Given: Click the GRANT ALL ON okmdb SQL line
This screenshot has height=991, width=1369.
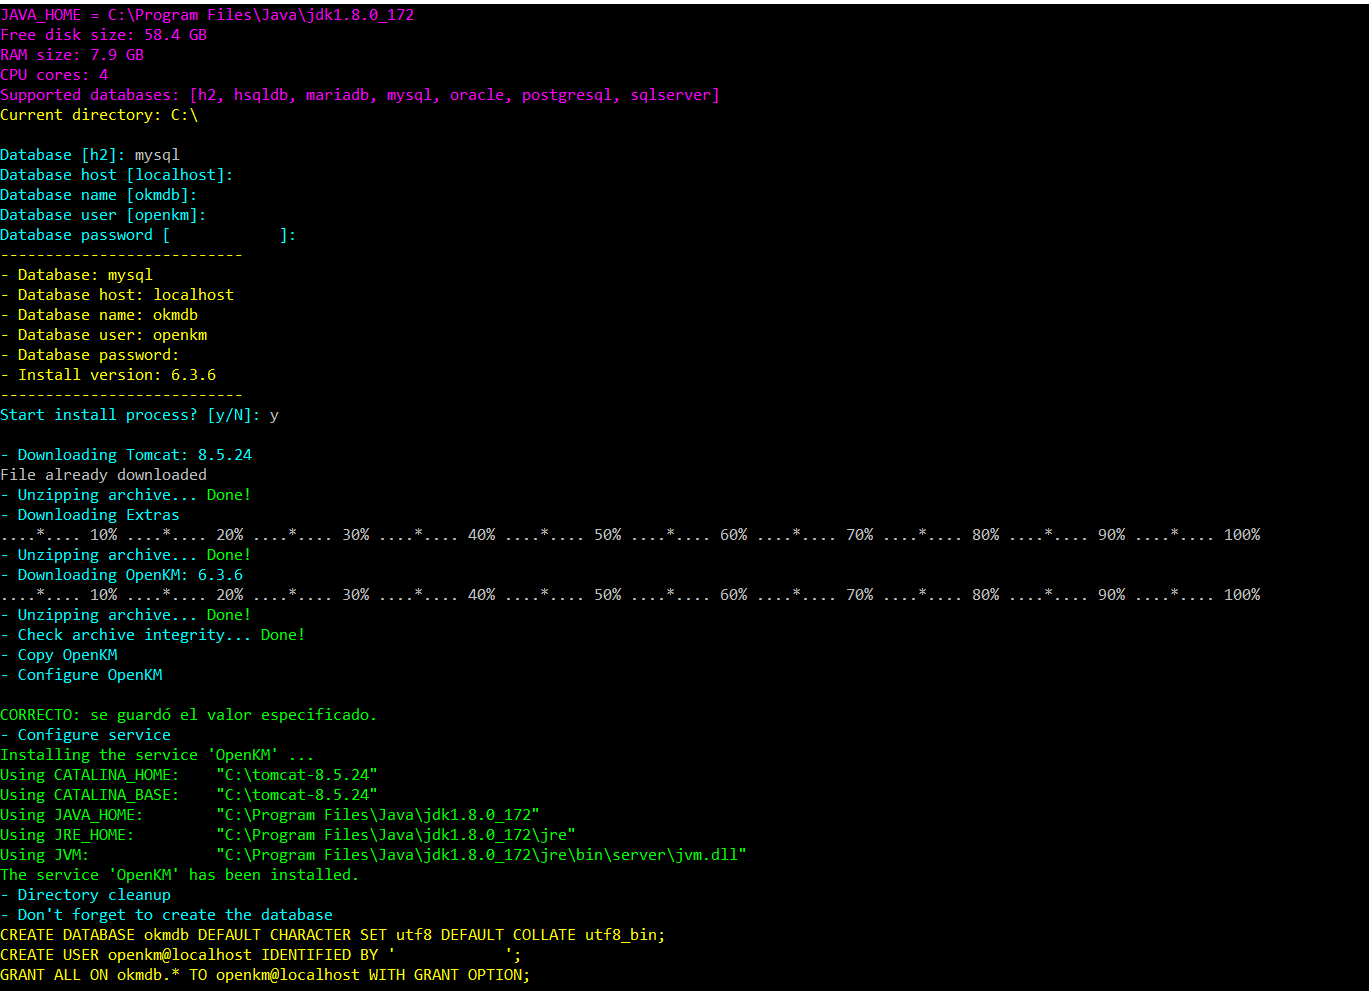Looking at the screenshot, I should (x=265, y=975).
